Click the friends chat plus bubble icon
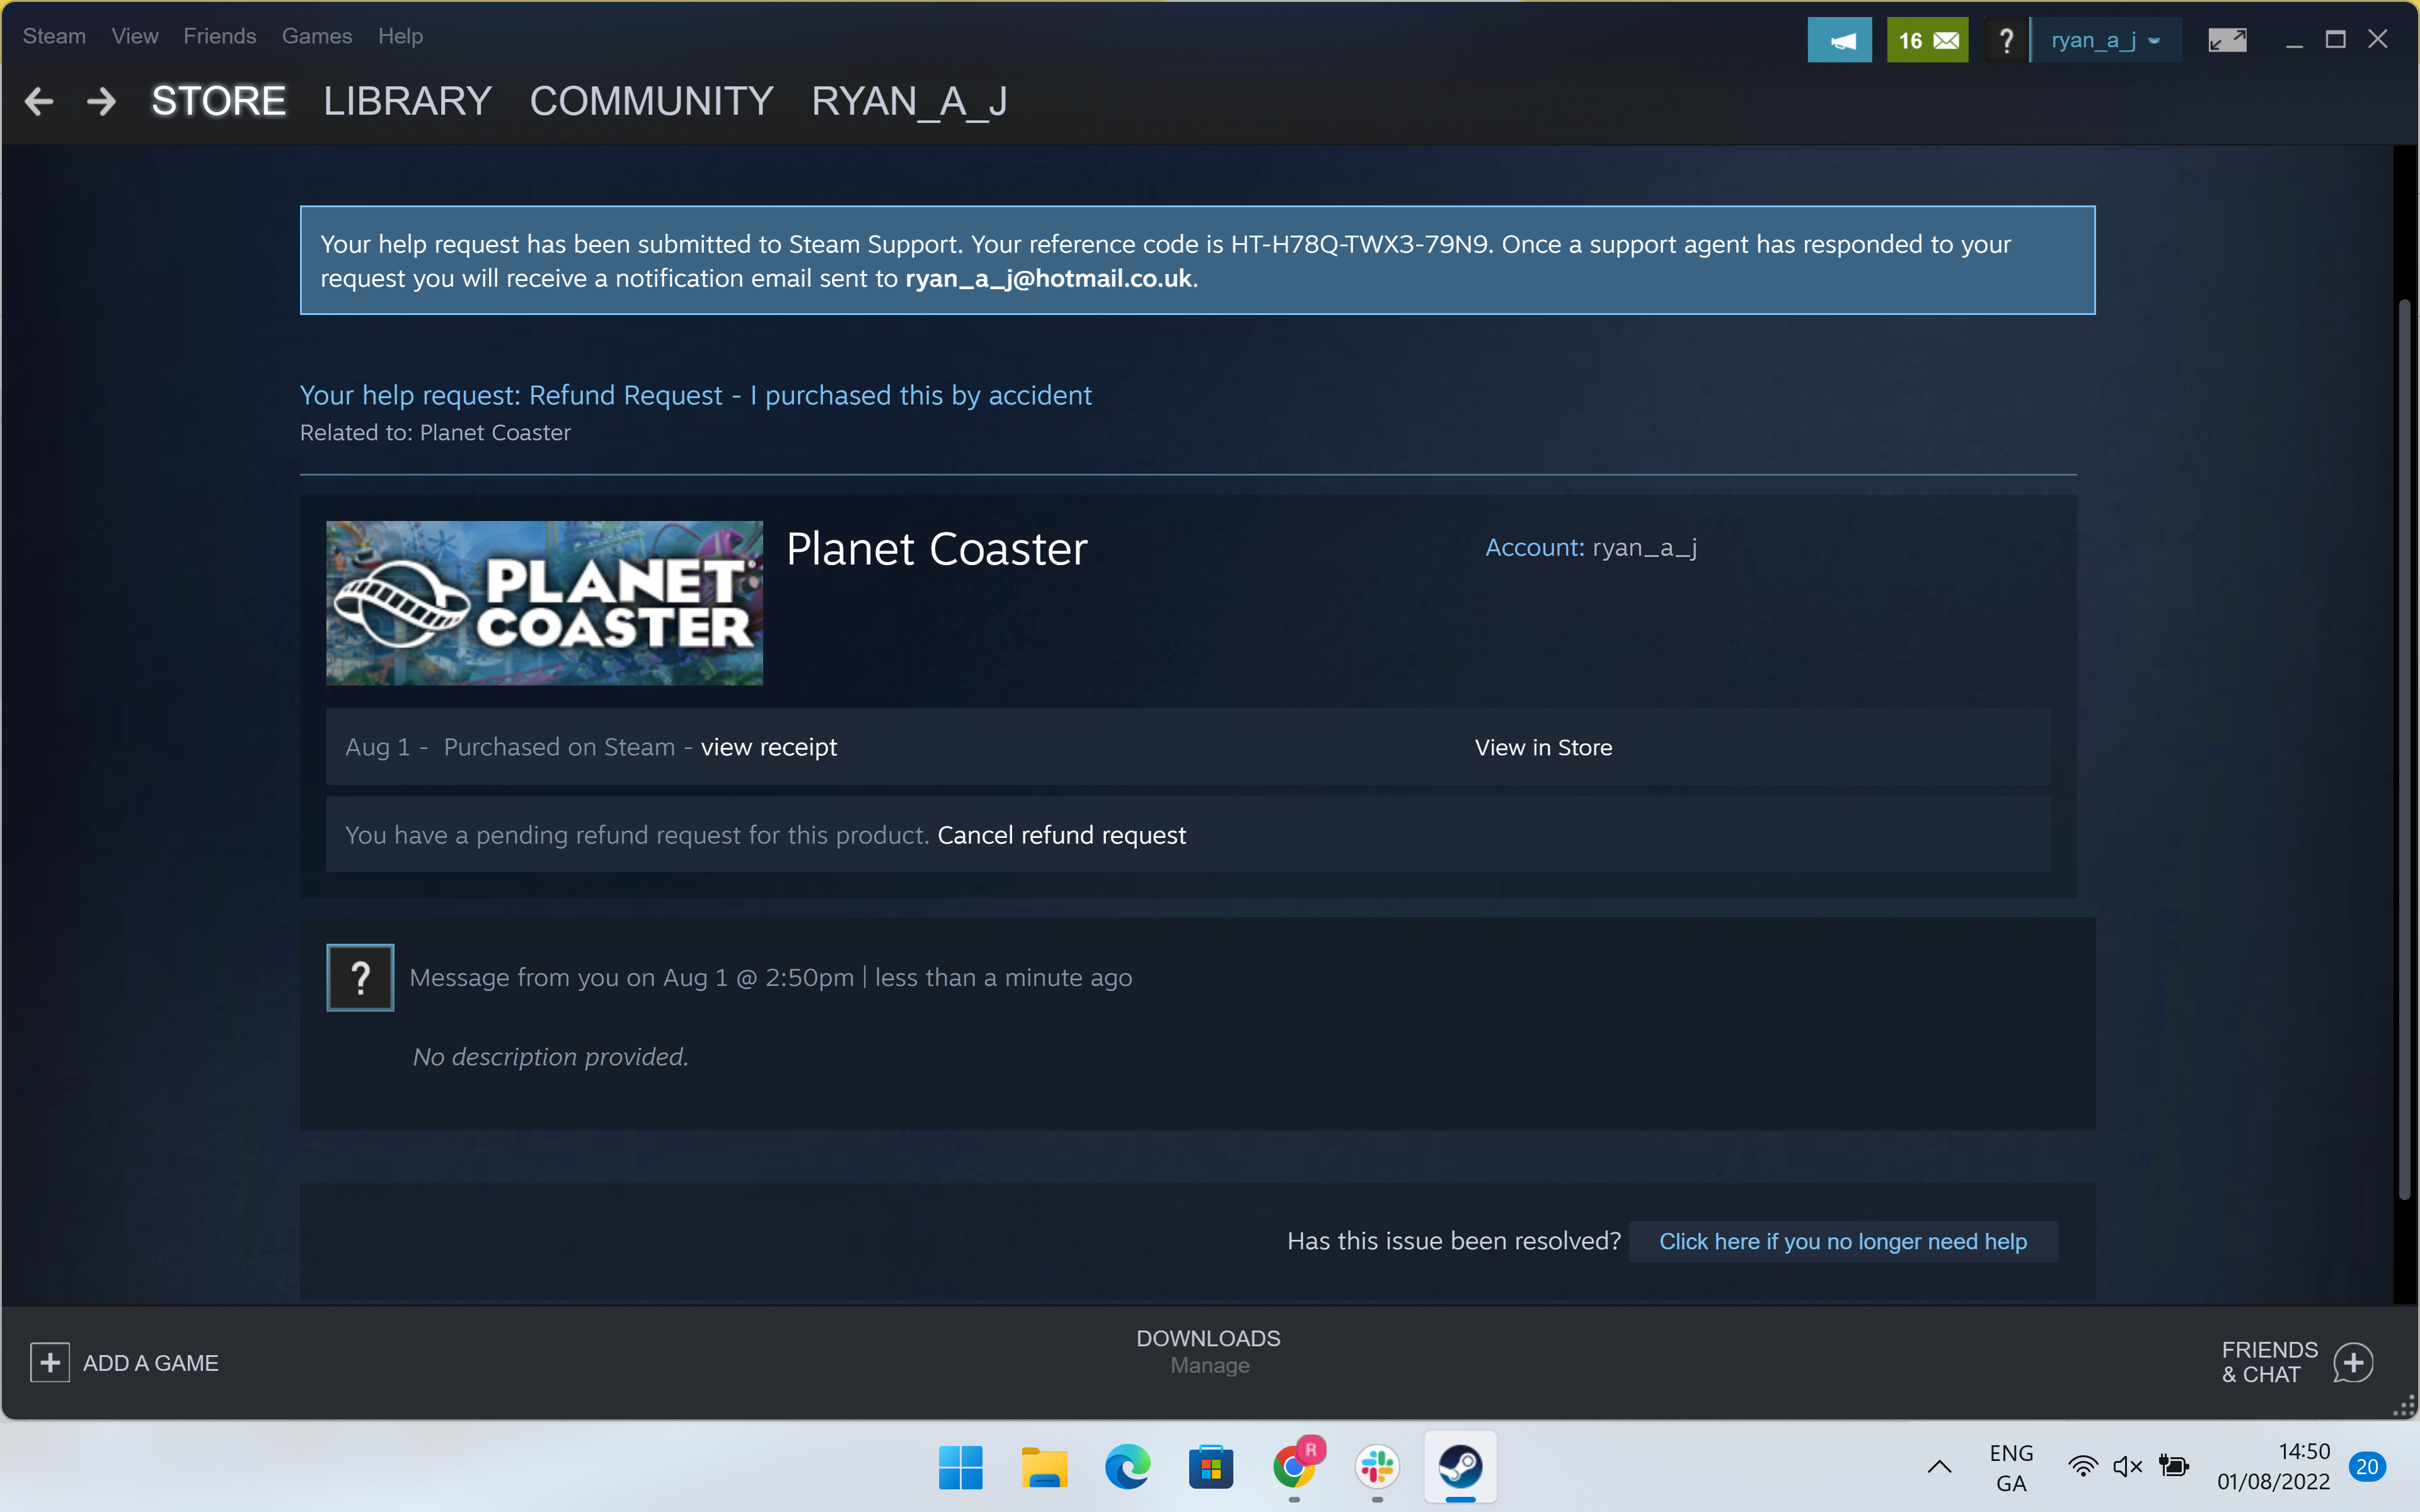 point(2353,1362)
